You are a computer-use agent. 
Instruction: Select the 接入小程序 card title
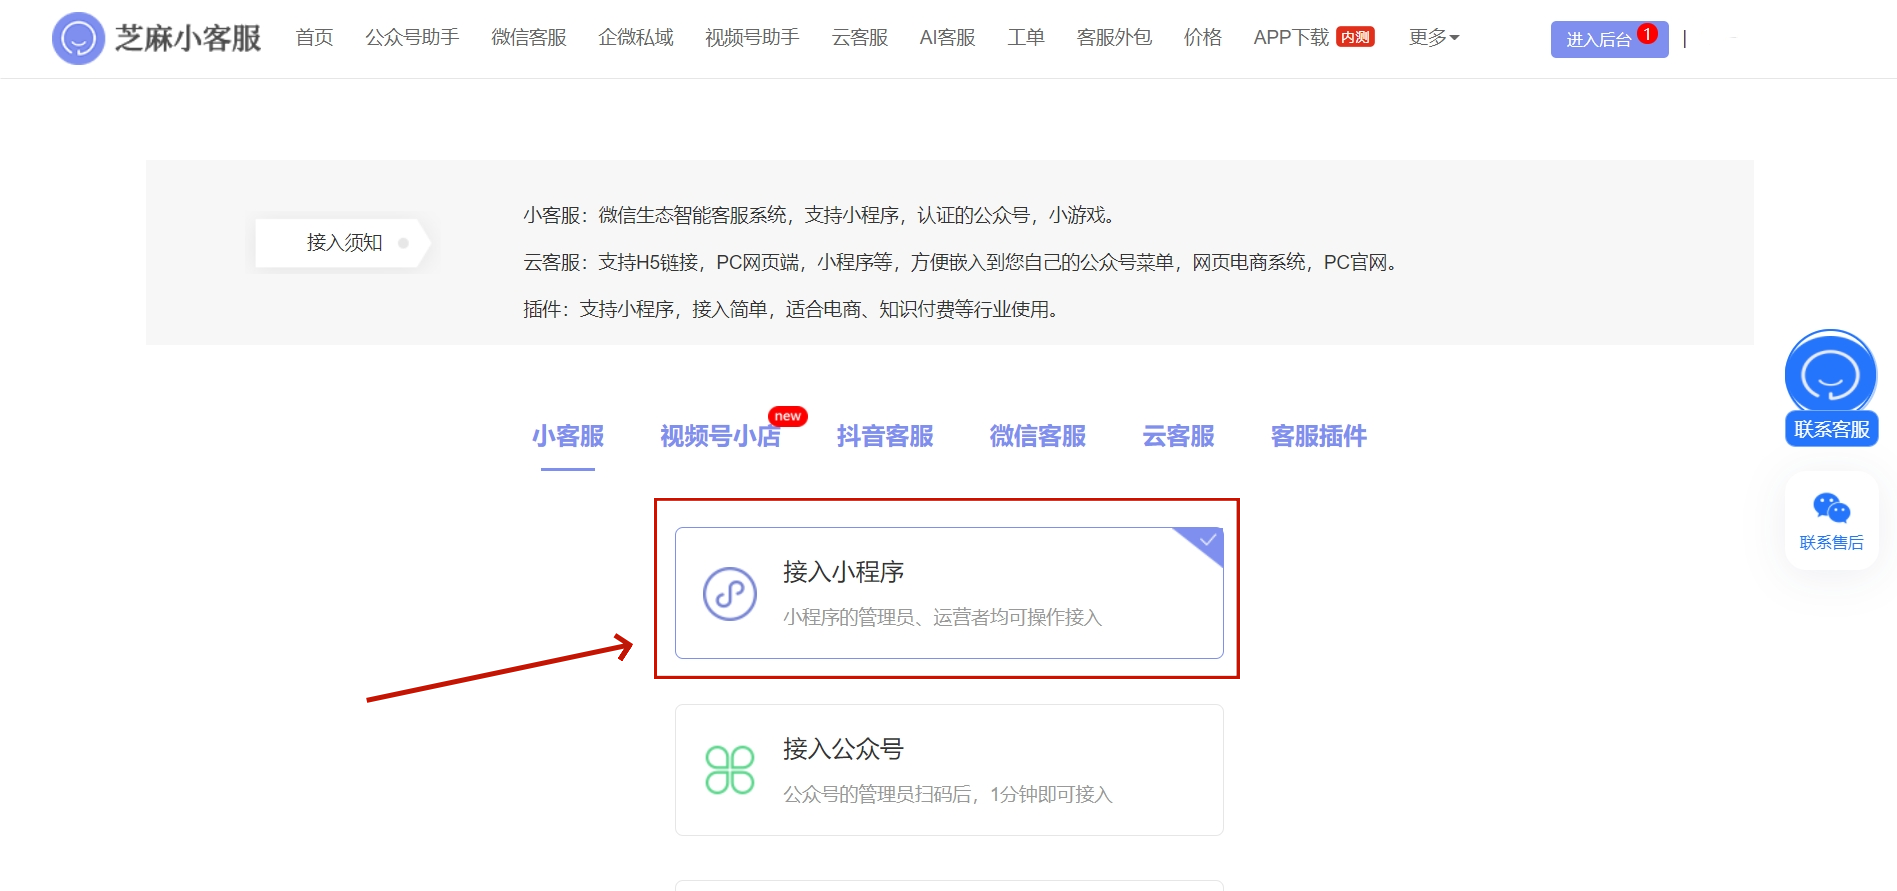pyautogui.click(x=843, y=572)
